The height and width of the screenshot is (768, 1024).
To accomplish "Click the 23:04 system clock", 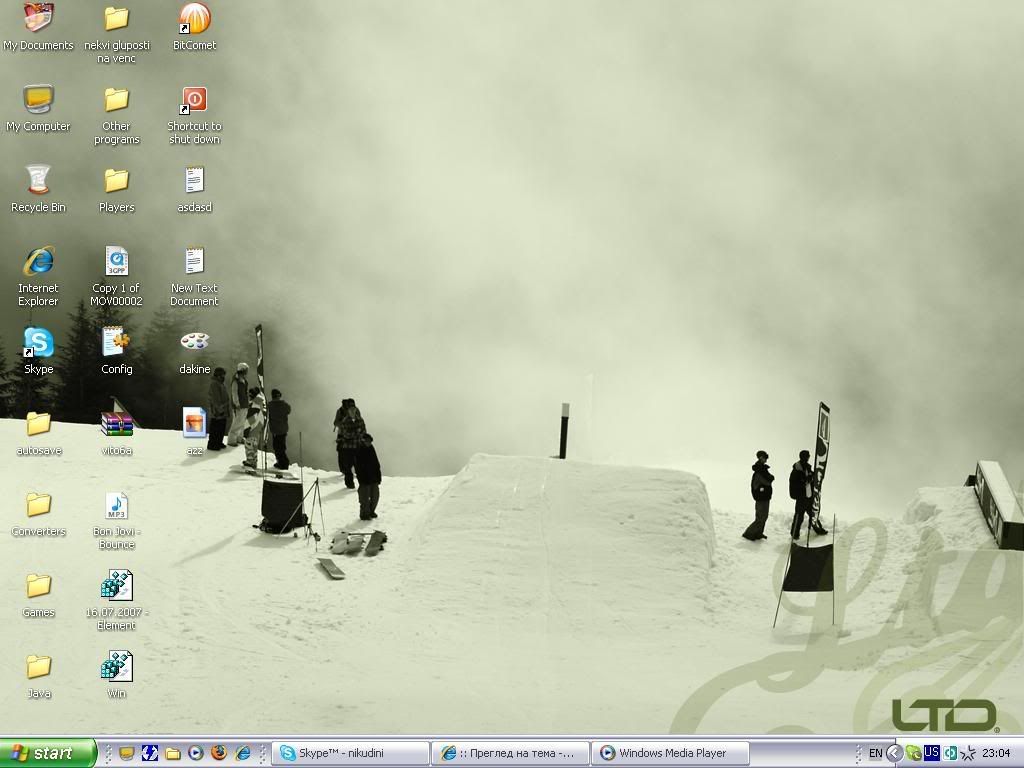I will [x=996, y=753].
